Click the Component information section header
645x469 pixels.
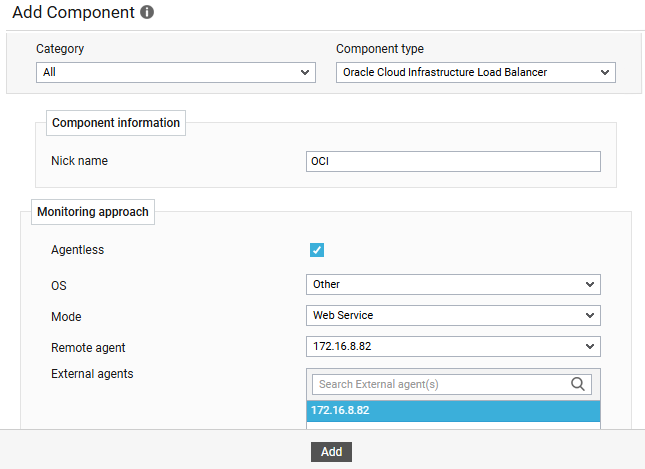coord(116,123)
